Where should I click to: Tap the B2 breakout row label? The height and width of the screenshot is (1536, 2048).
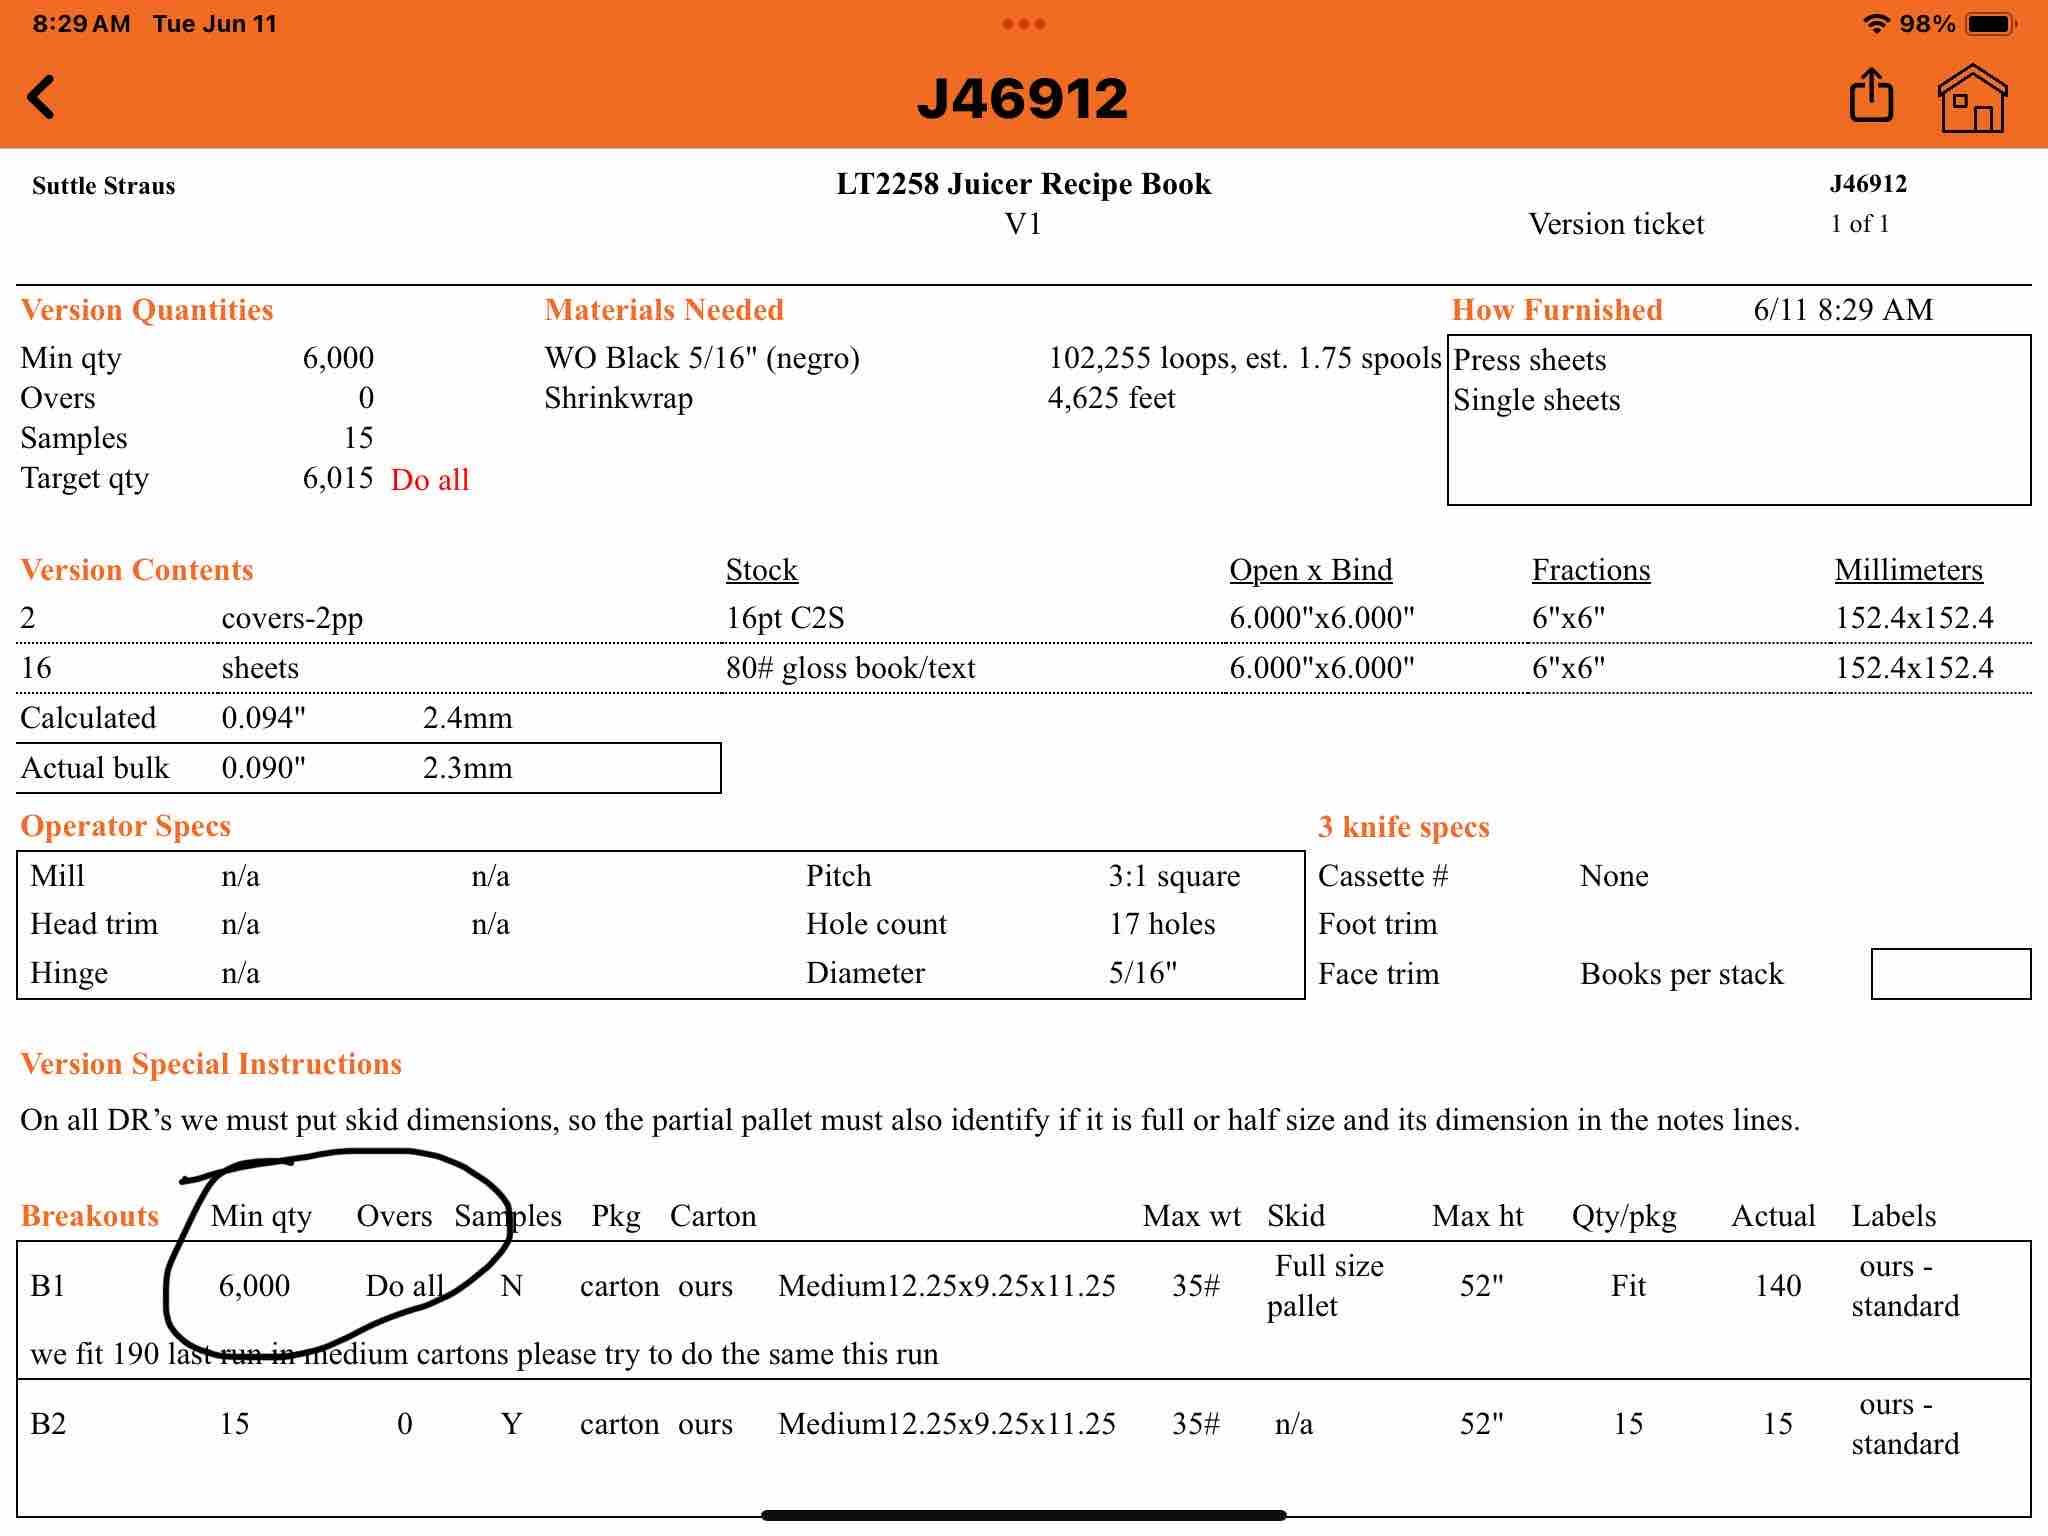[x=48, y=1423]
